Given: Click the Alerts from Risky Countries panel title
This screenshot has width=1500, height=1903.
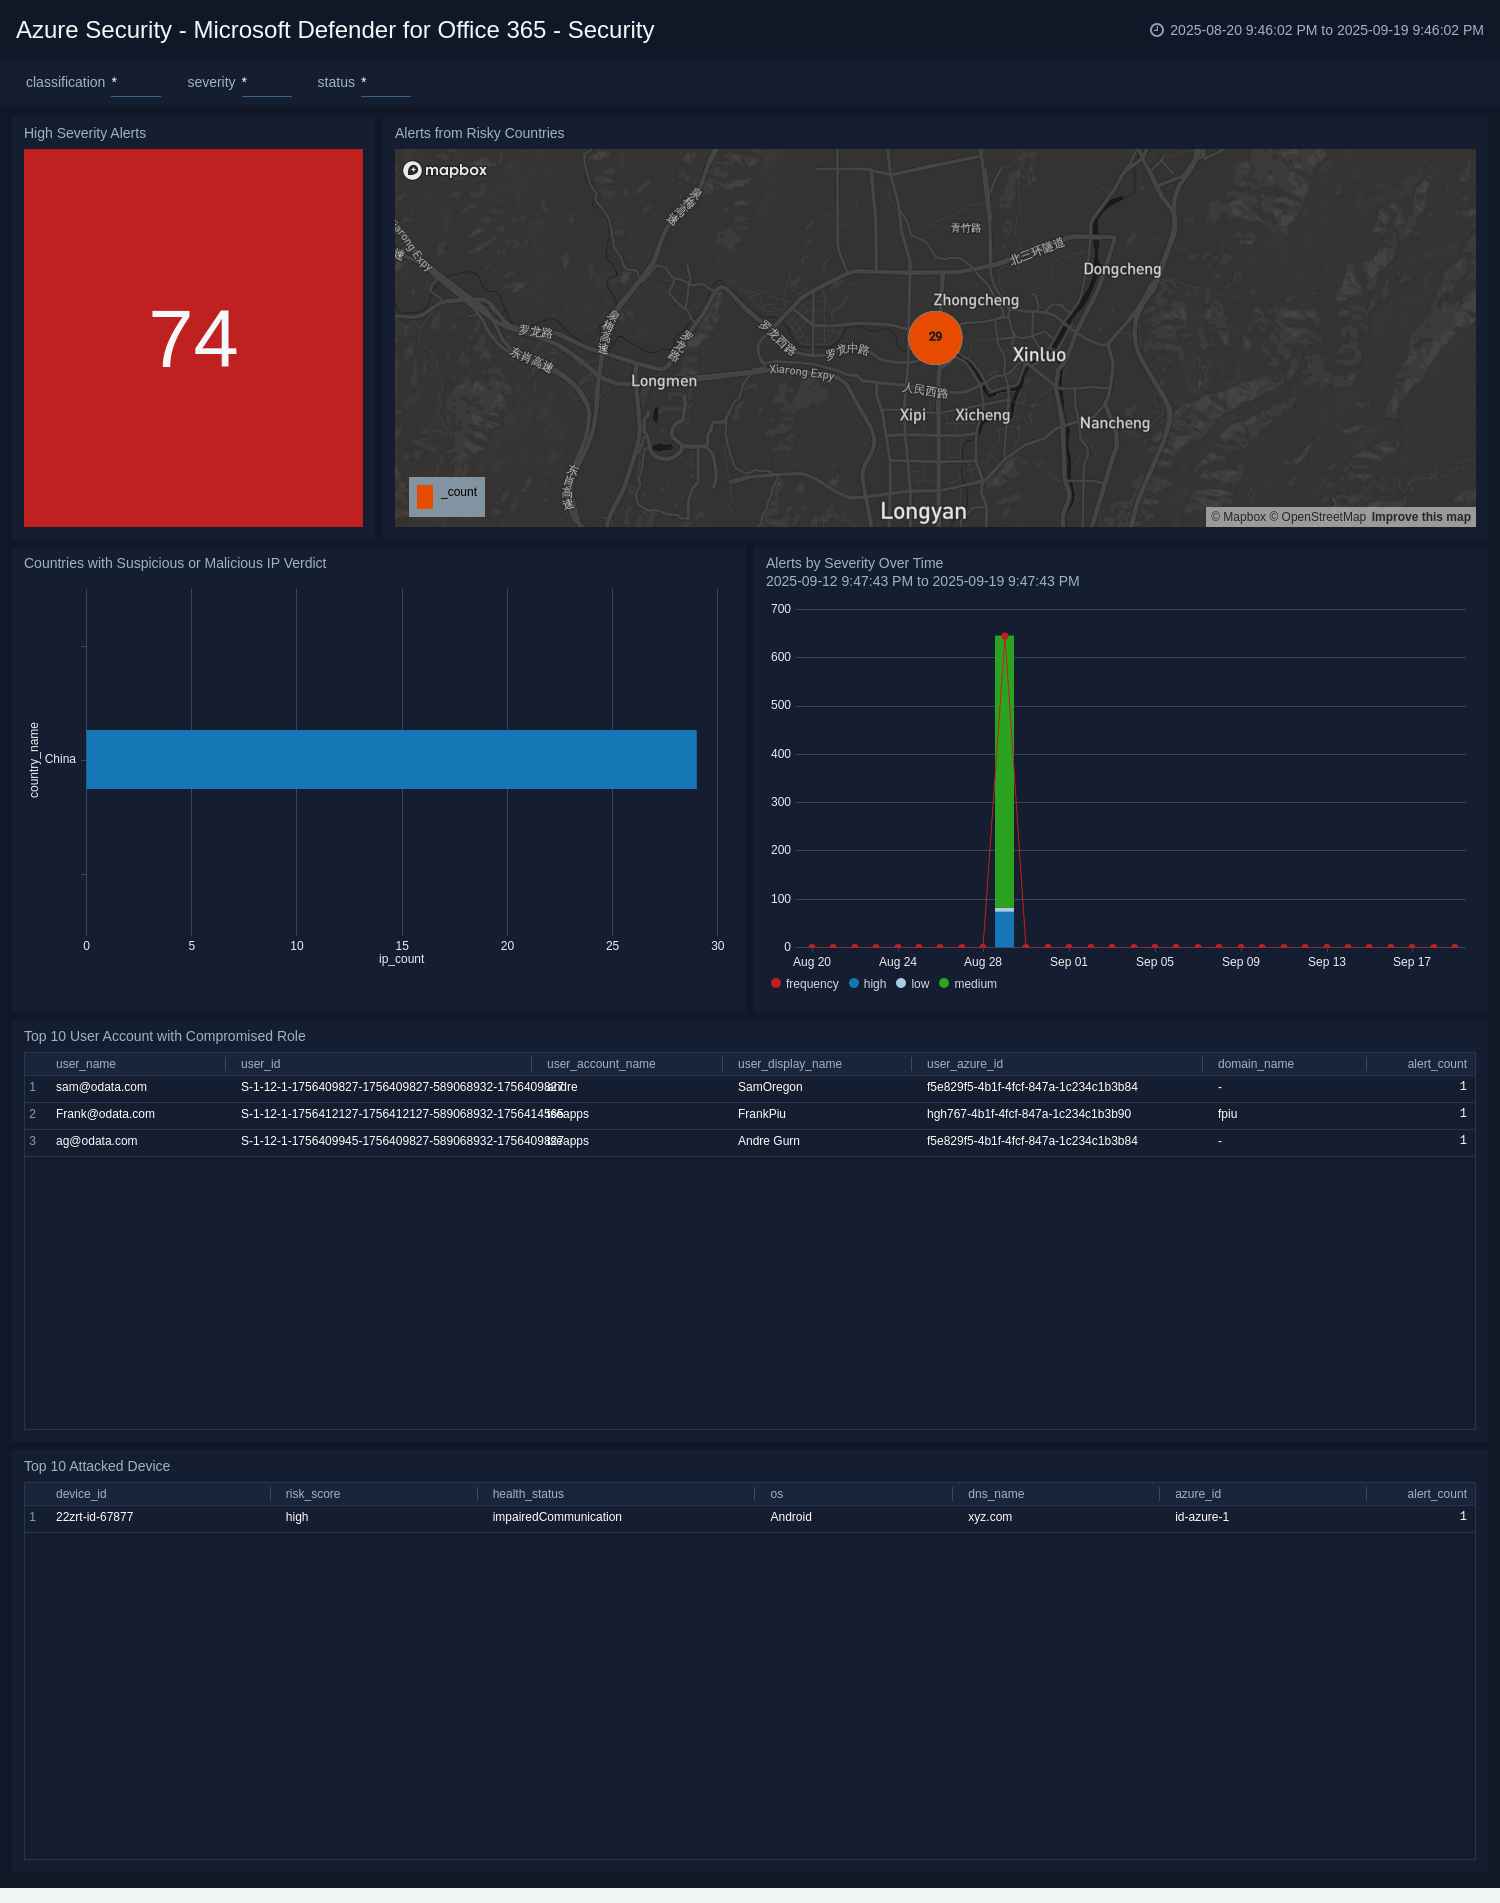Looking at the screenshot, I should (x=479, y=133).
